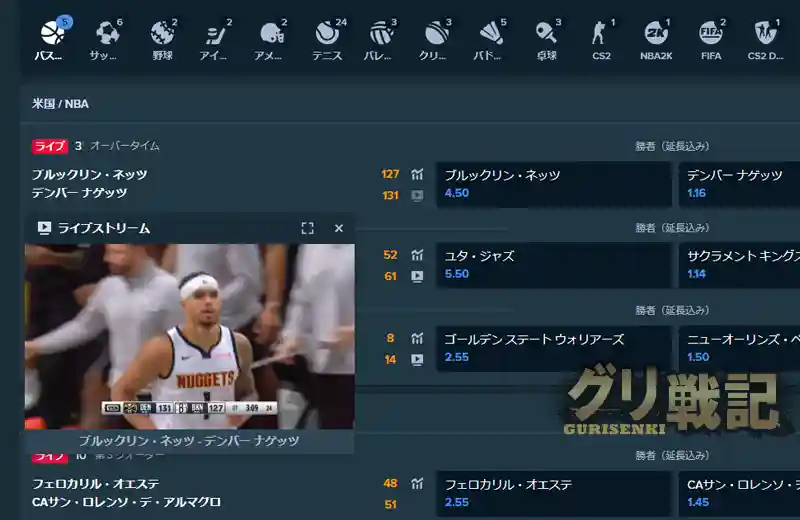800x520 pixels.
Task: Choose the CS2 esports icon
Action: tap(600, 39)
